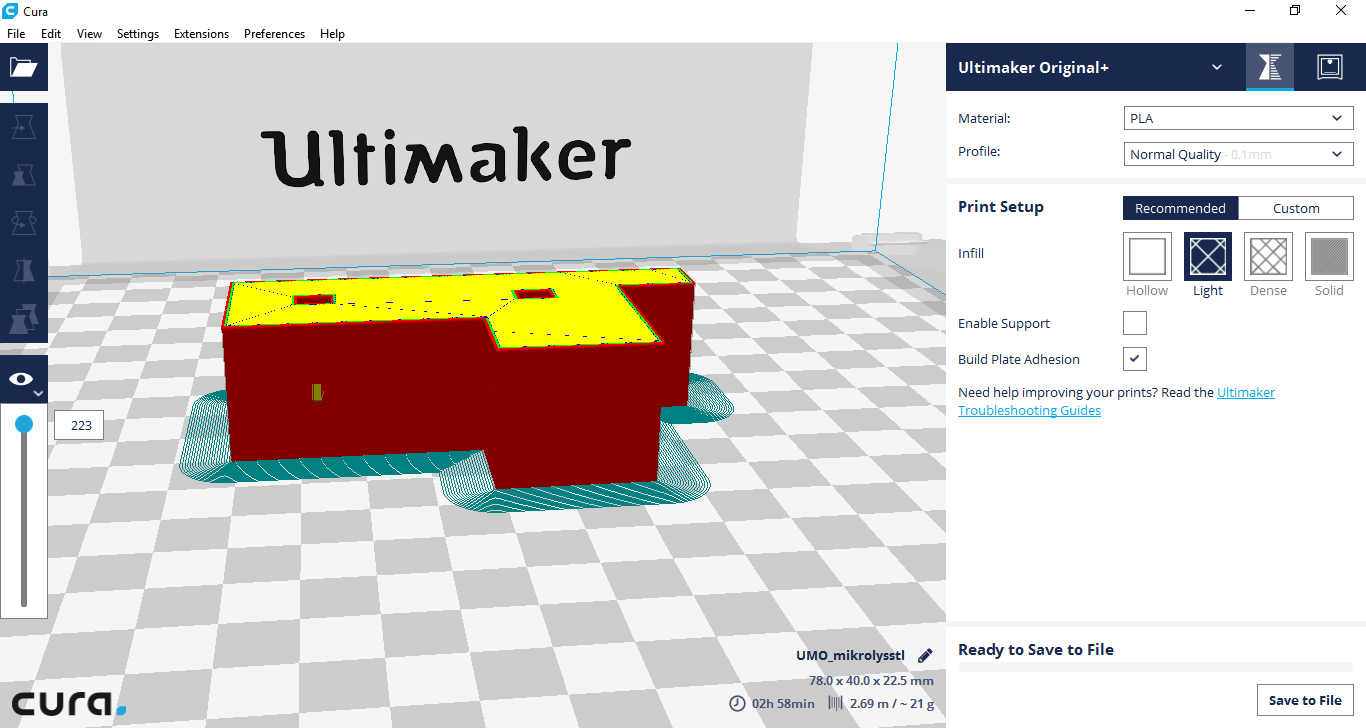Click the clock print time icon
1366x728 pixels.
coord(737,703)
